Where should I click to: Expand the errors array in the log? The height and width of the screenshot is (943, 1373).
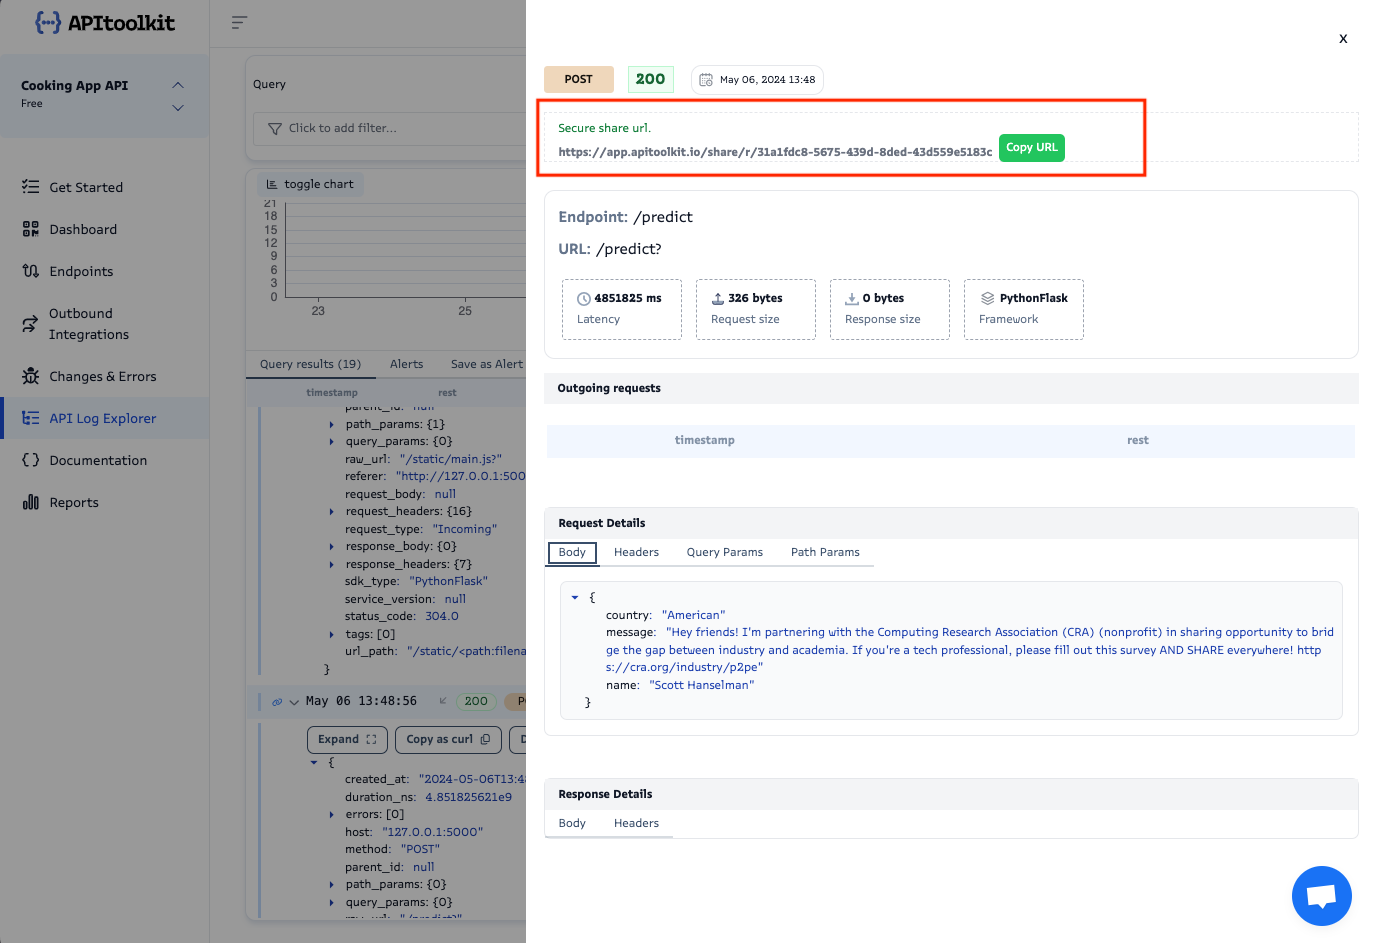pyautogui.click(x=332, y=814)
